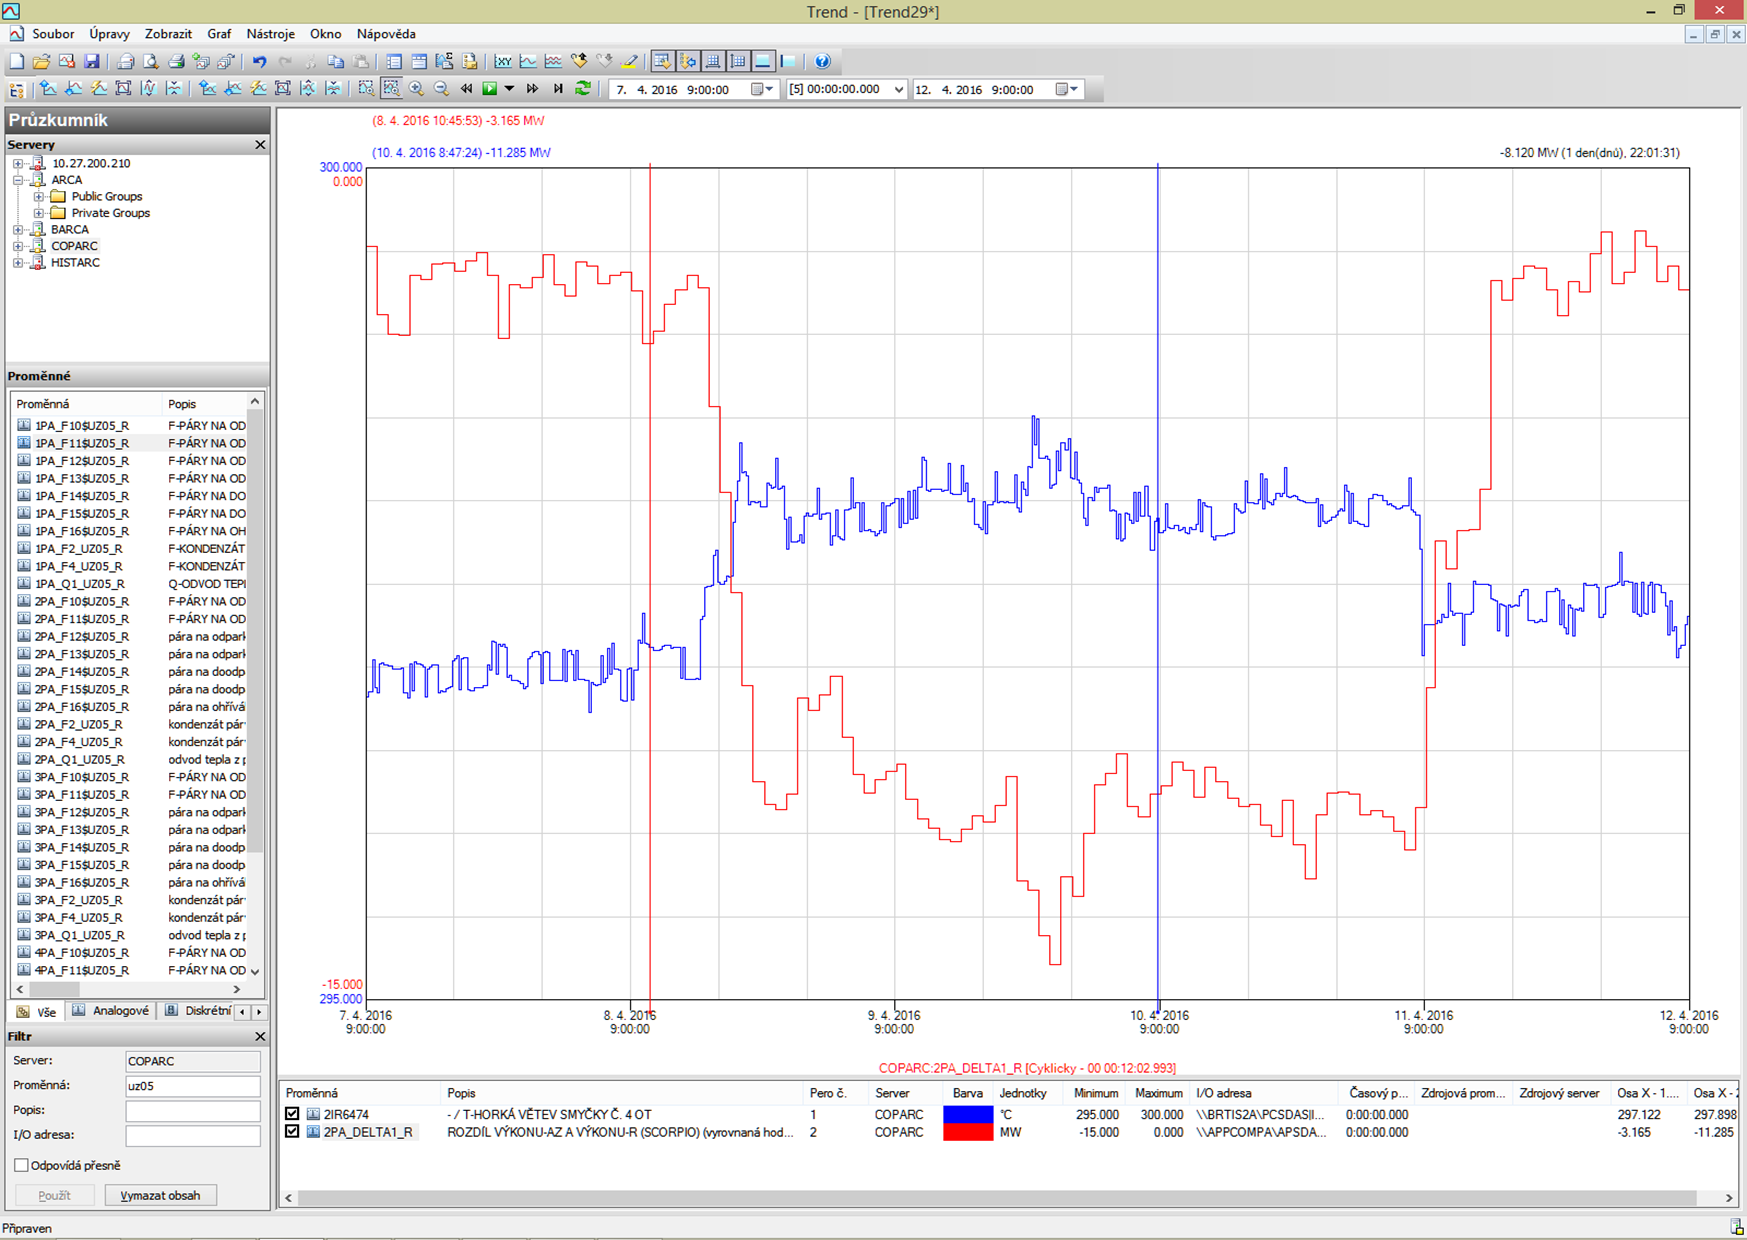Expand the Public Groups folder
The height and width of the screenshot is (1240, 1747).
point(38,196)
